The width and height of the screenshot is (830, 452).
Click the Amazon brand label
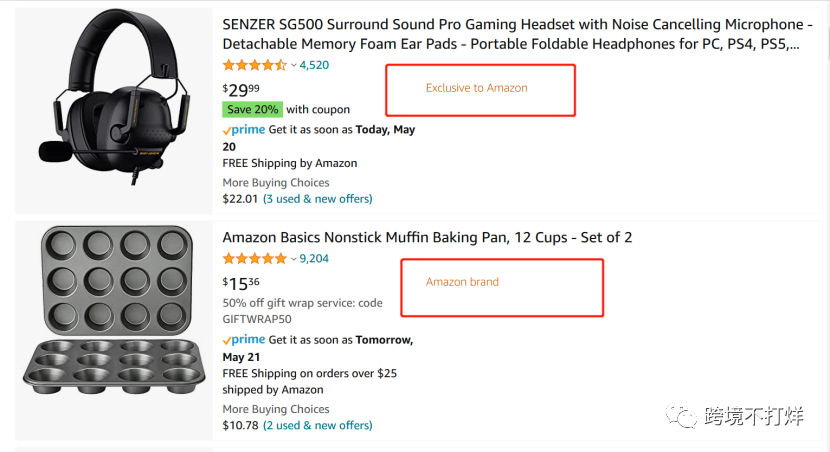[462, 282]
